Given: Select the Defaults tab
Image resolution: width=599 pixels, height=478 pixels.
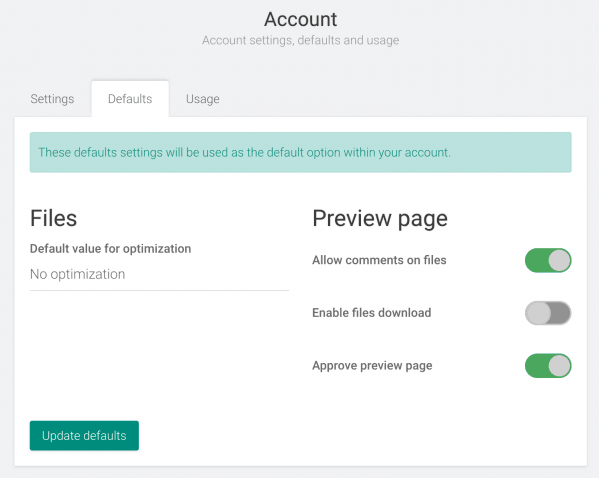Looking at the screenshot, I should point(130,99).
